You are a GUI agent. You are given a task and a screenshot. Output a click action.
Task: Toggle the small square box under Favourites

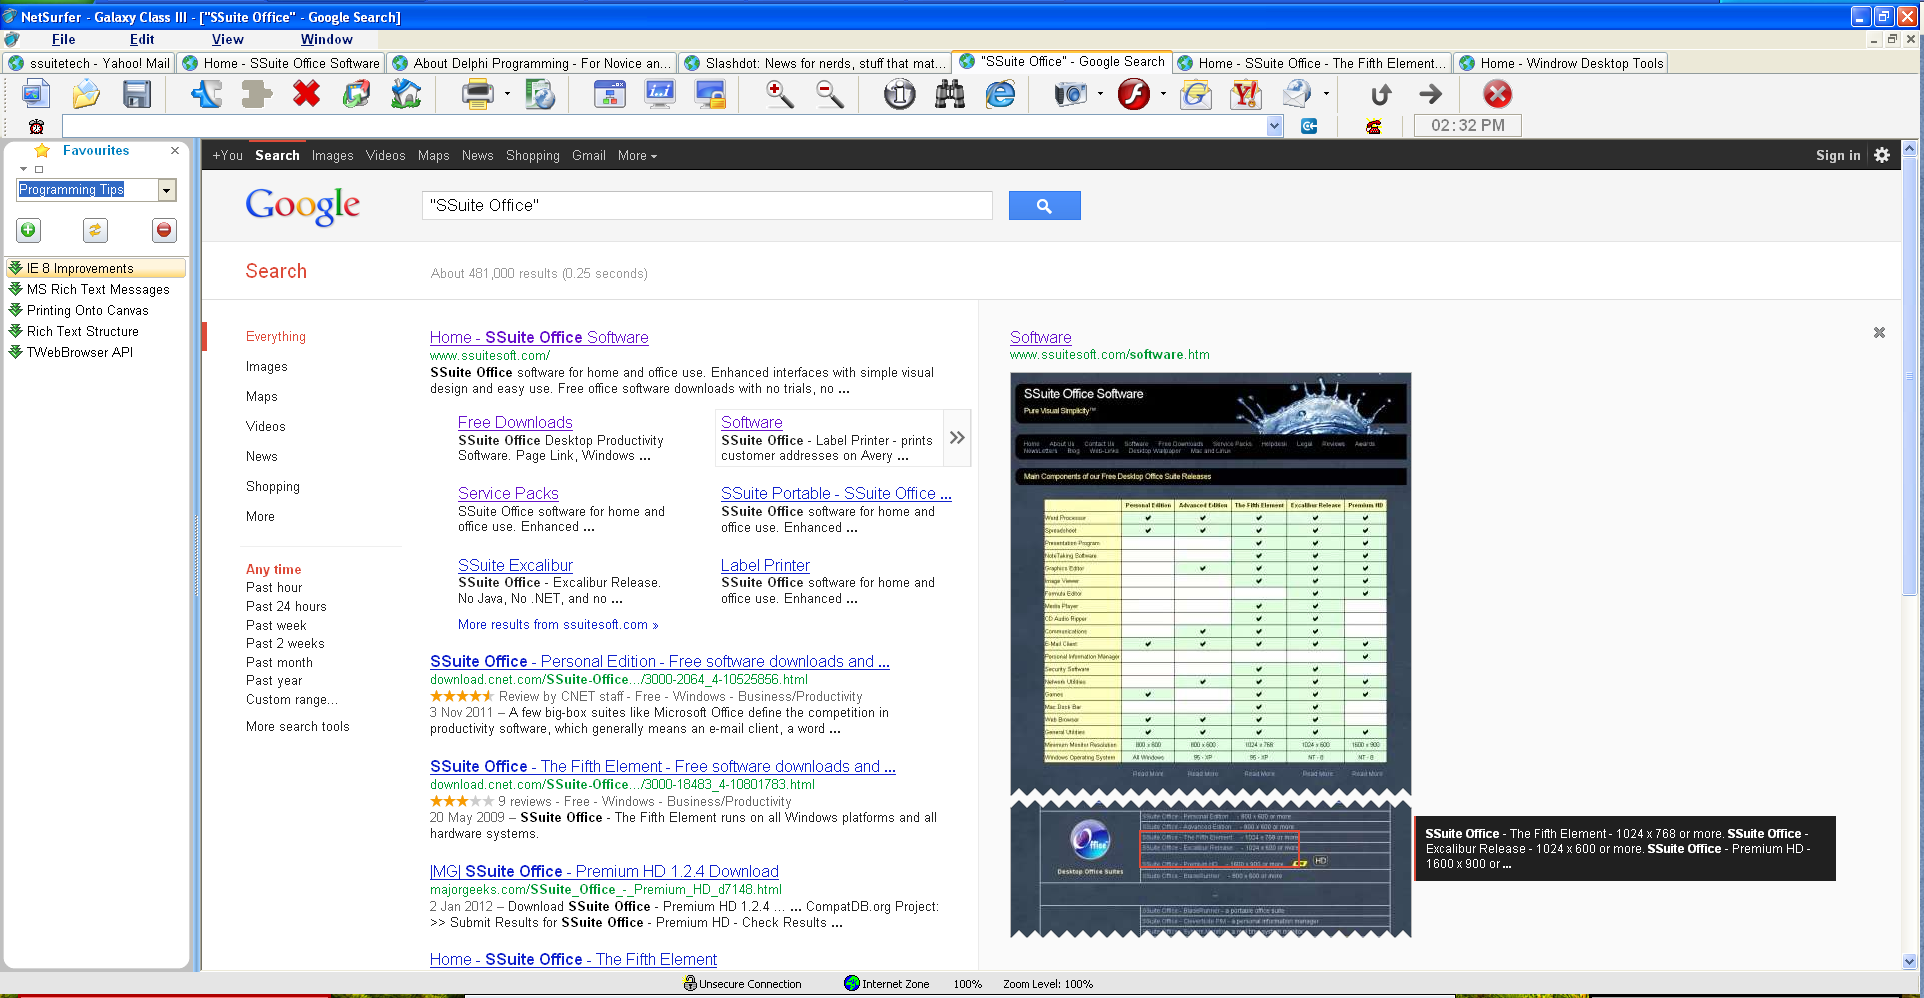(39, 169)
